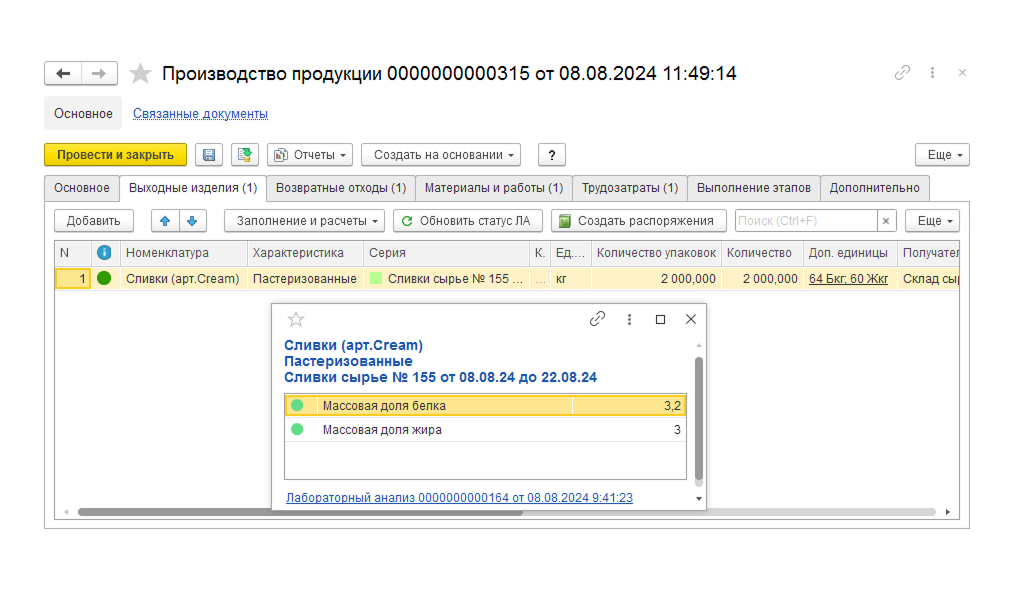Viewport: 1016px width, 608px height.
Task: Click the Номенклатура column header
Action: coord(183,253)
